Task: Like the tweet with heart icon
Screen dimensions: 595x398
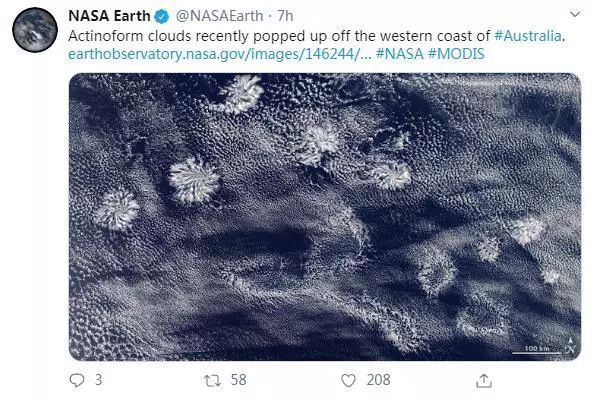Action: point(348,380)
